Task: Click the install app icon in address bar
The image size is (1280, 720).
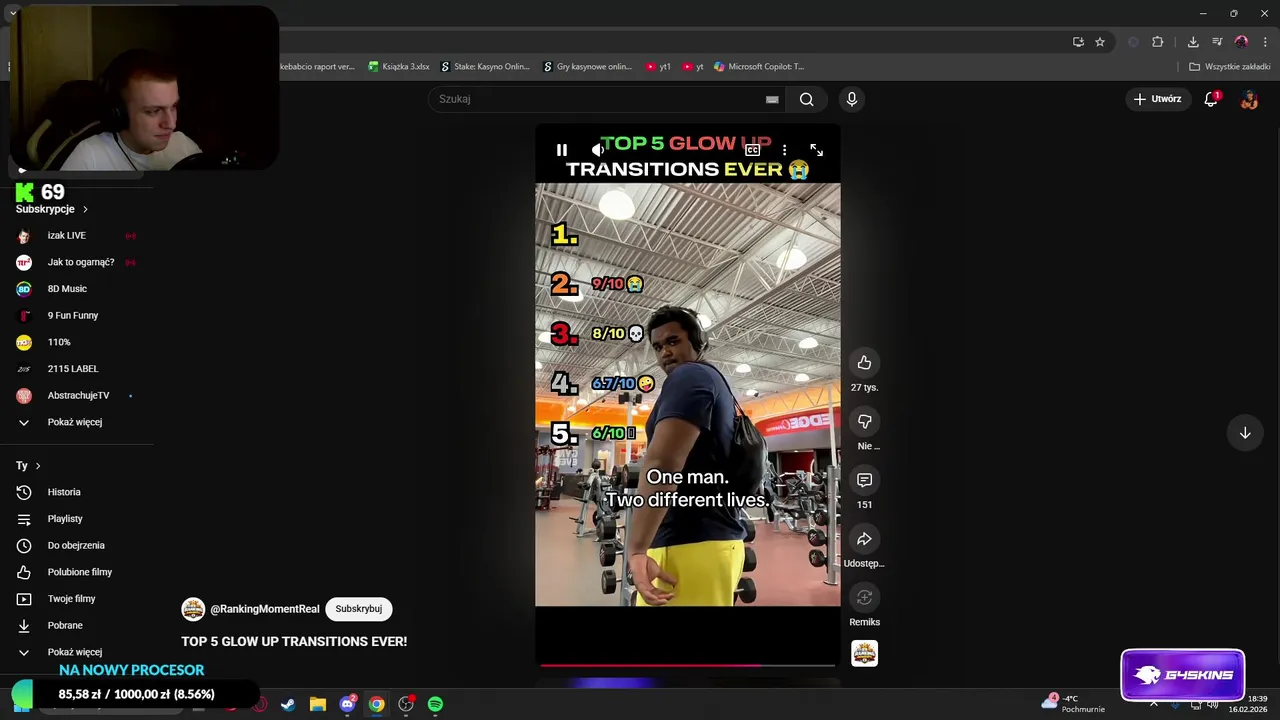Action: pyautogui.click(x=1078, y=42)
